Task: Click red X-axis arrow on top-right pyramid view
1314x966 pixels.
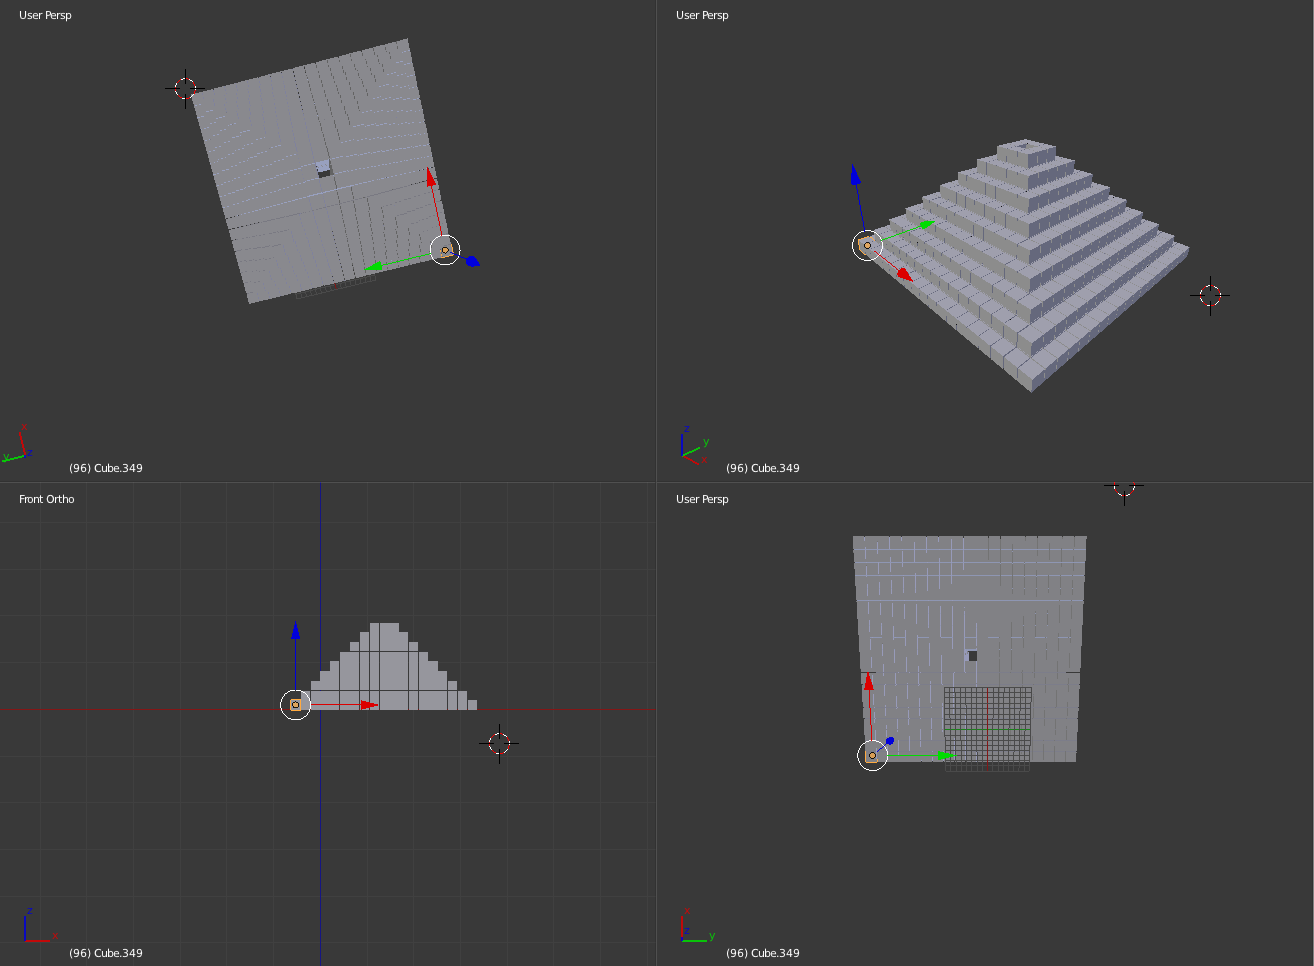Action: 904,273
